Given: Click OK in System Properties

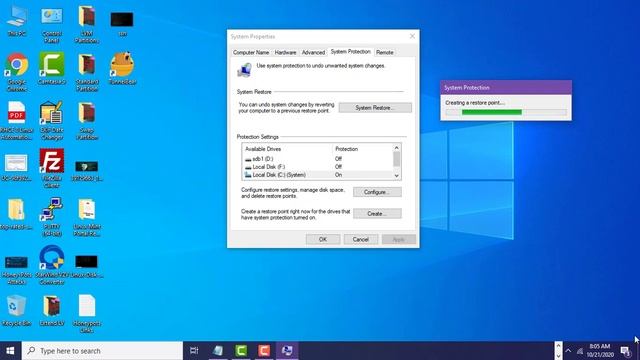Looking at the screenshot, I should [x=323, y=239].
